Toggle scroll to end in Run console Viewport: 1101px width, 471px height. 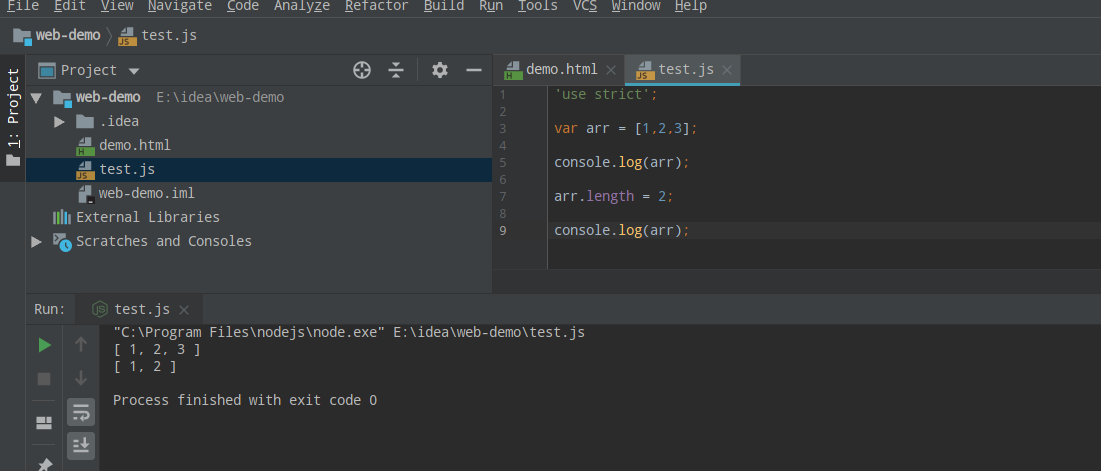(x=81, y=446)
